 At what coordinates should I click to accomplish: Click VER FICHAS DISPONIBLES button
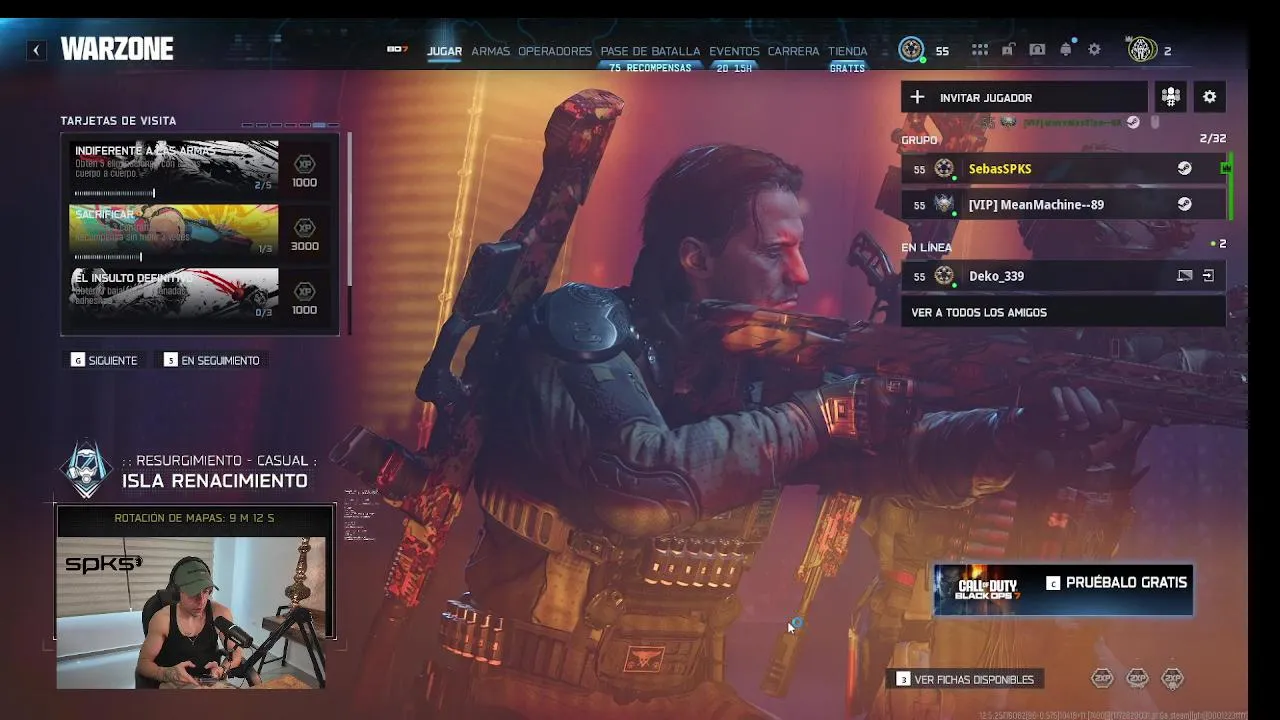click(966, 679)
